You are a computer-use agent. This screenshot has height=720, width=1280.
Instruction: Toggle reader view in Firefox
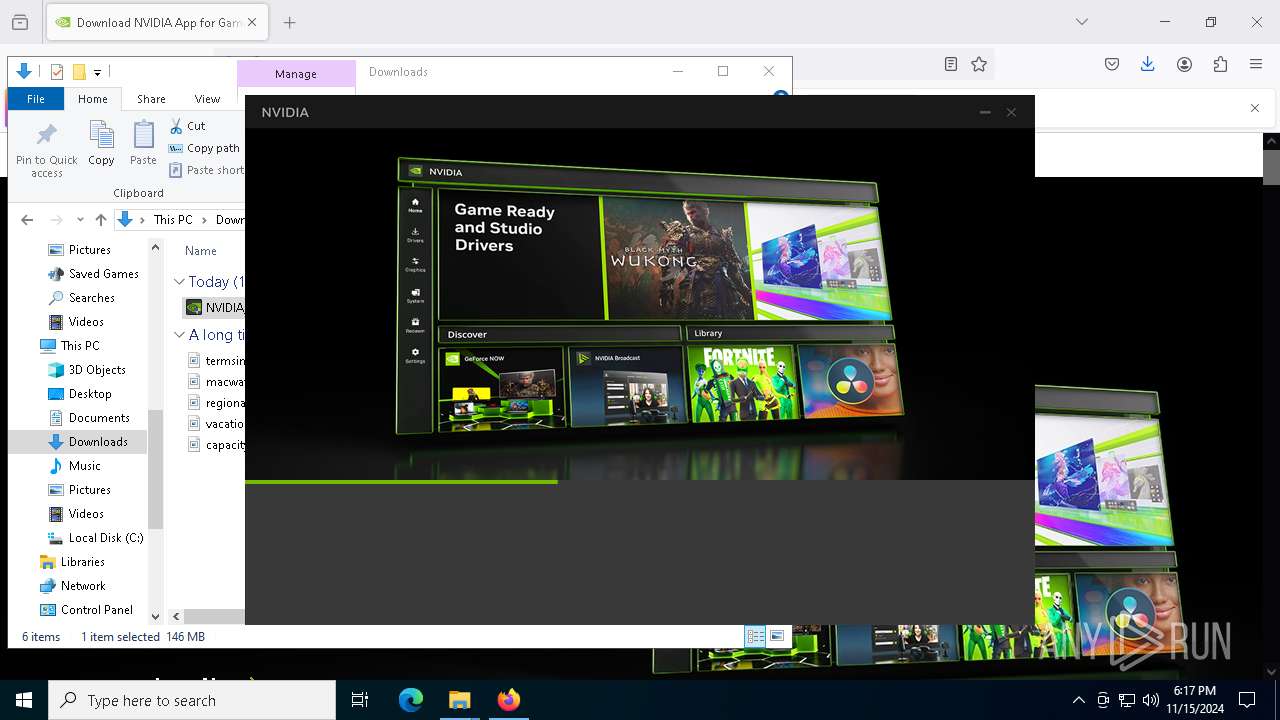(951, 64)
